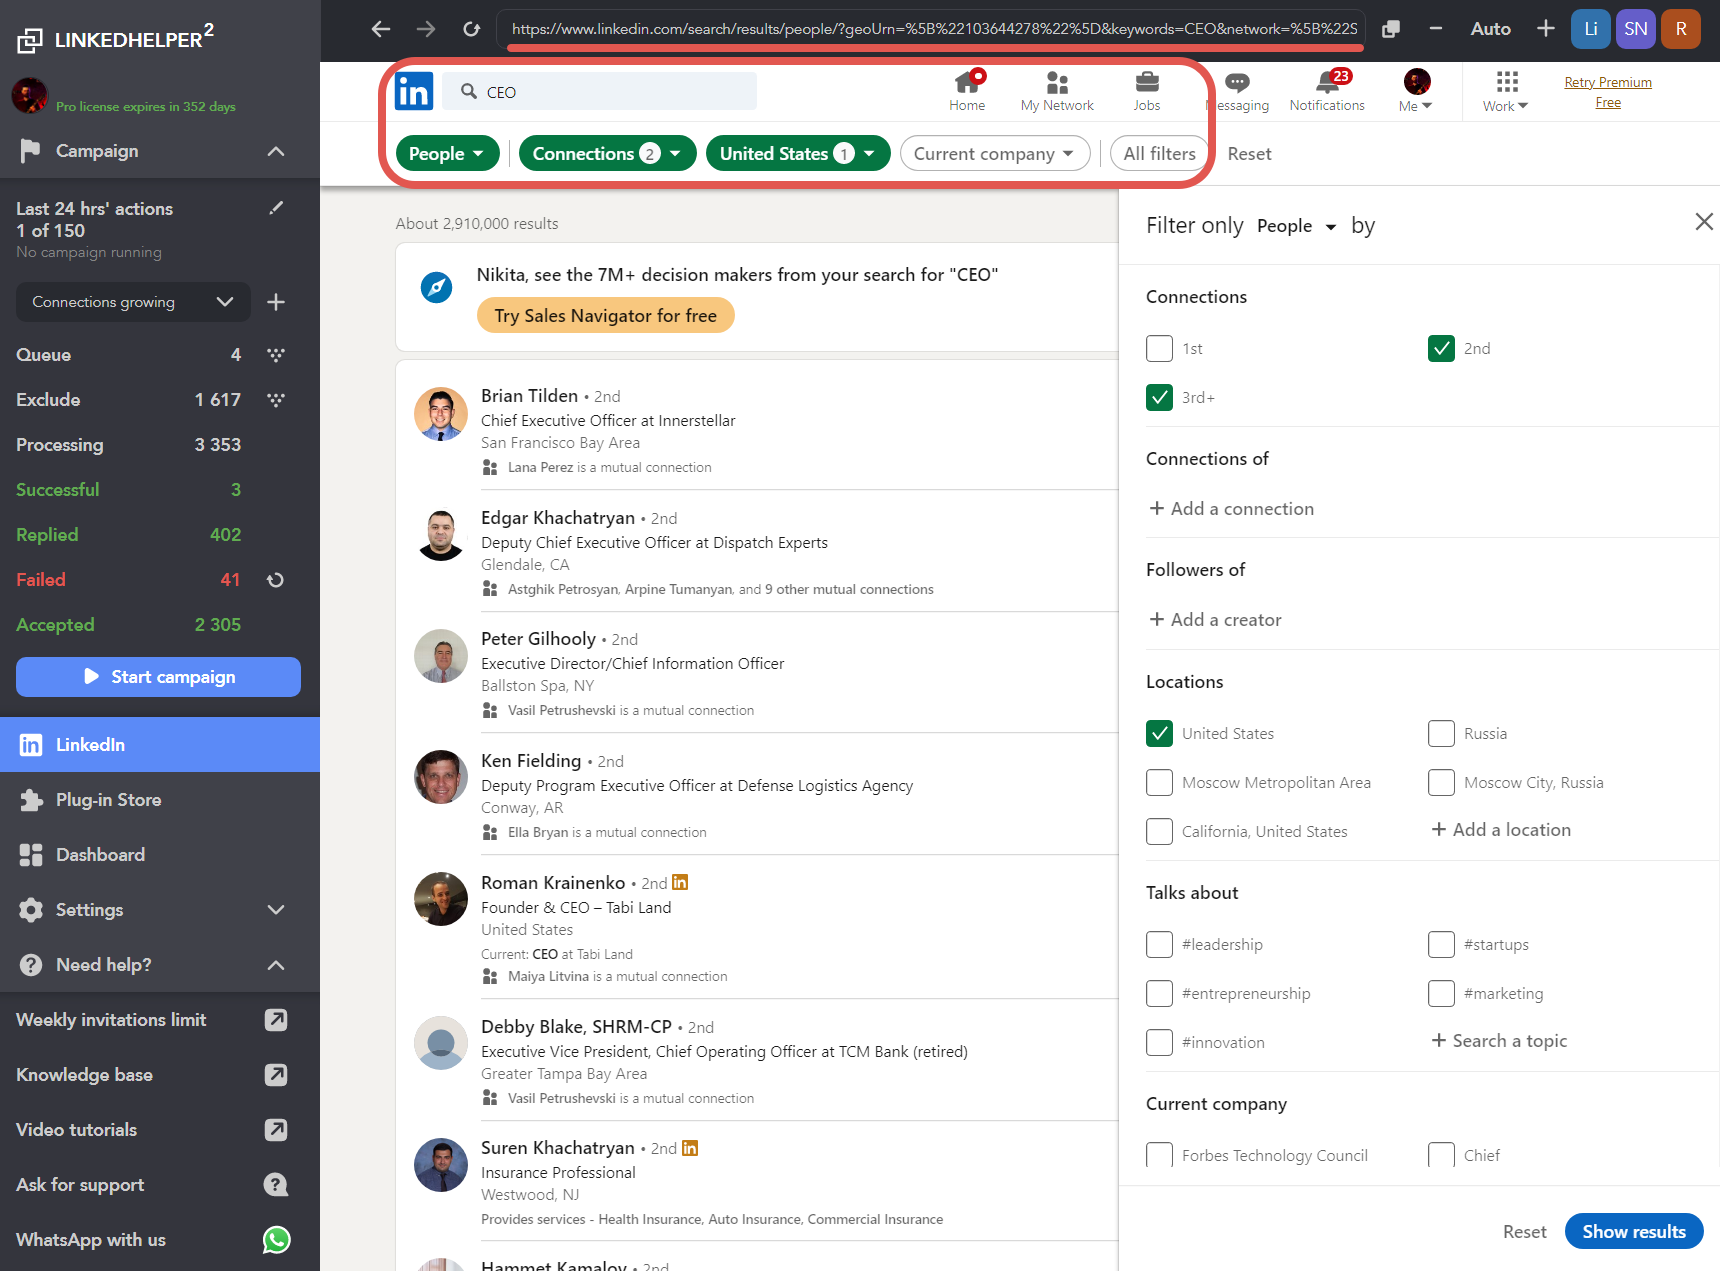The height and width of the screenshot is (1271, 1720).
Task: Retry the failed campaign actions
Action: 276,579
